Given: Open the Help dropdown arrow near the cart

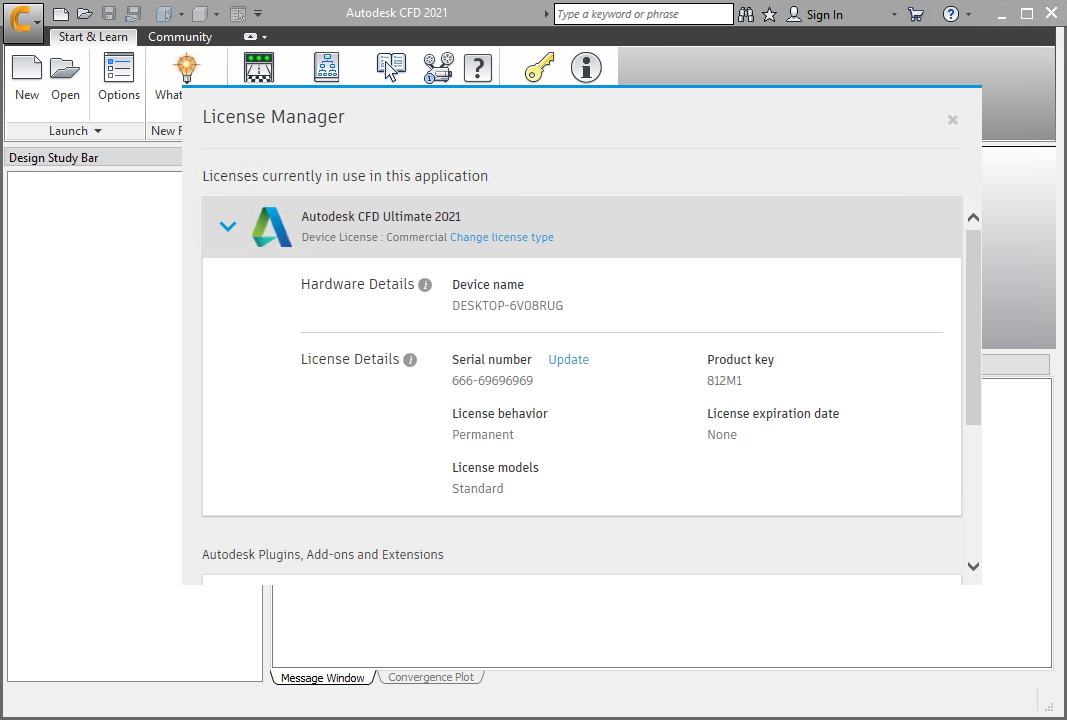Looking at the screenshot, I should tap(970, 13).
